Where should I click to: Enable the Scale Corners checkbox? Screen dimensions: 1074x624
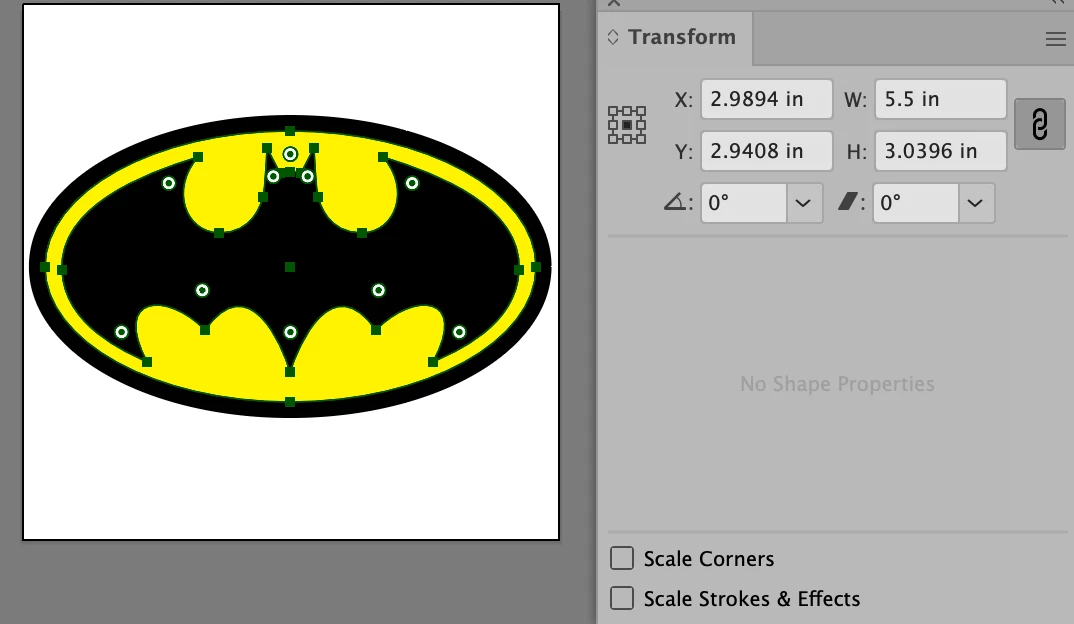point(622,558)
